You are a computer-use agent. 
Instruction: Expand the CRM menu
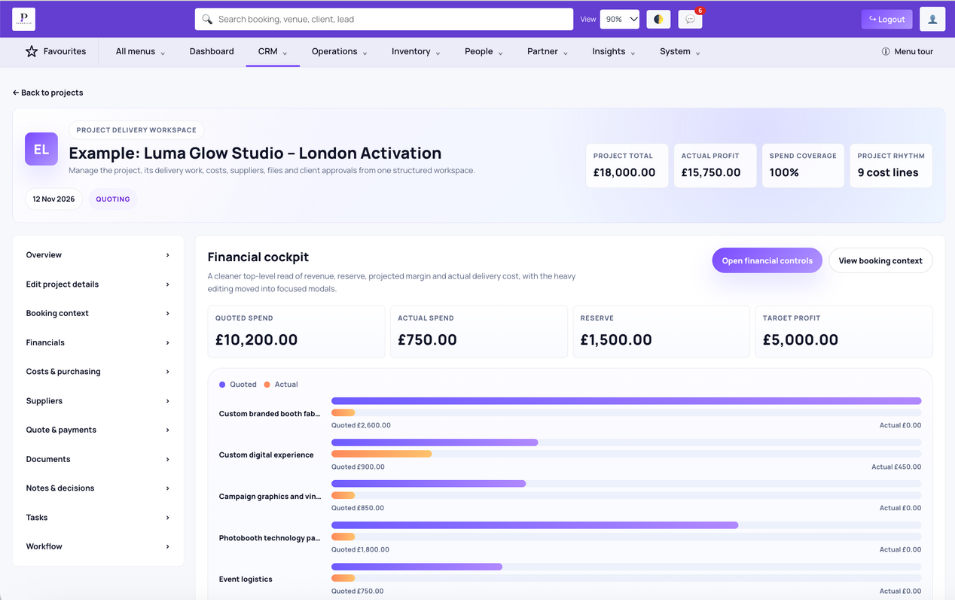(272, 52)
